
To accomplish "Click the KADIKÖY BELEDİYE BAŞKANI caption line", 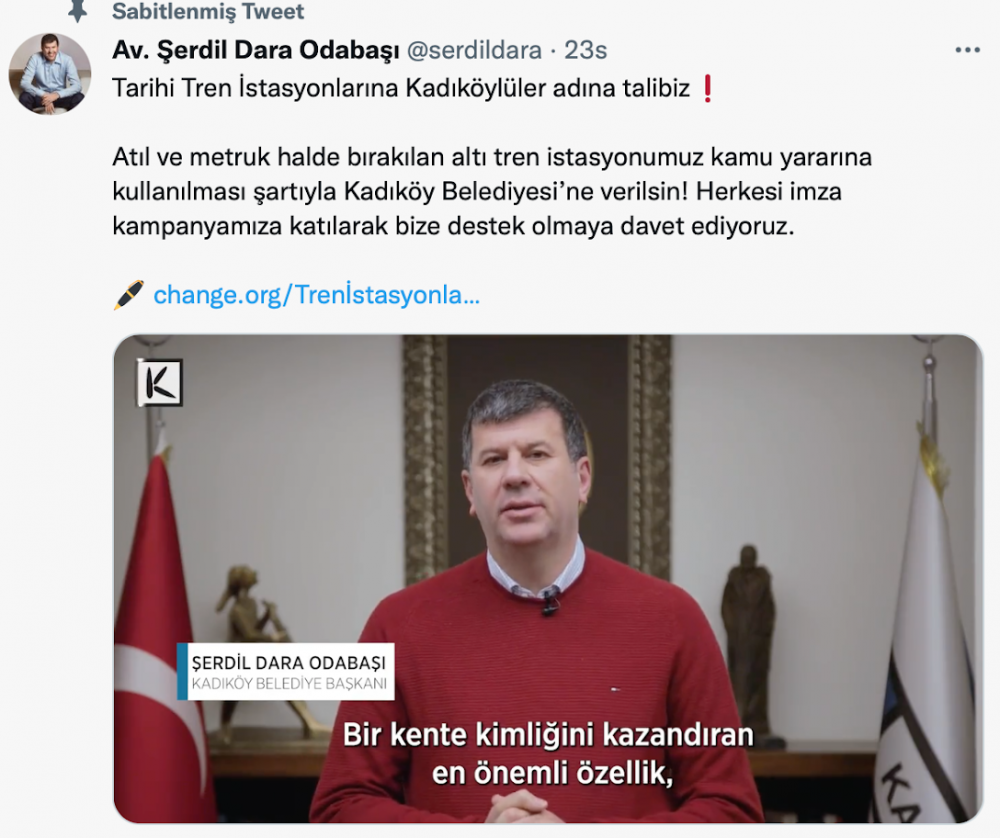I will pyautogui.click(x=290, y=684).
